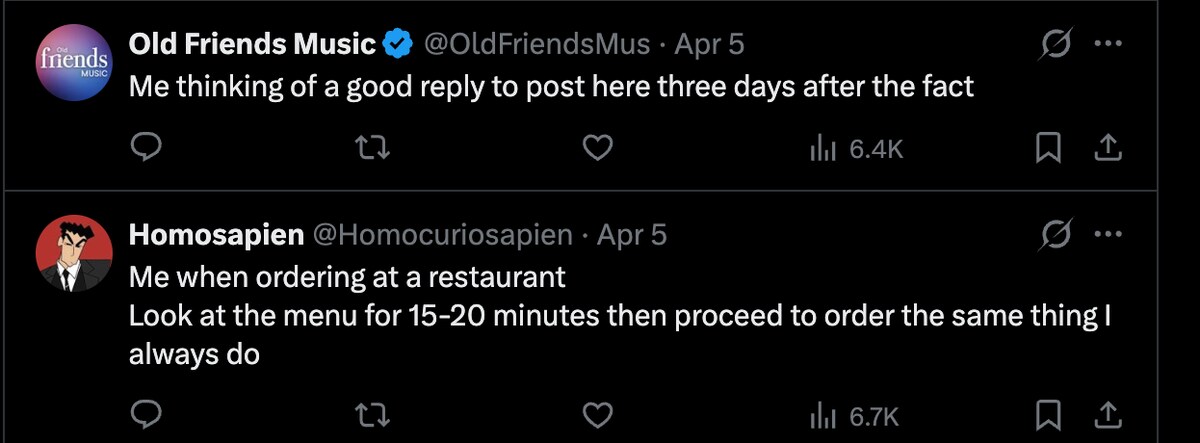Repost Homosapien's restaurant tweet
Image resolution: width=1200 pixels, height=443 pixels.
click(x=372, y=413)
